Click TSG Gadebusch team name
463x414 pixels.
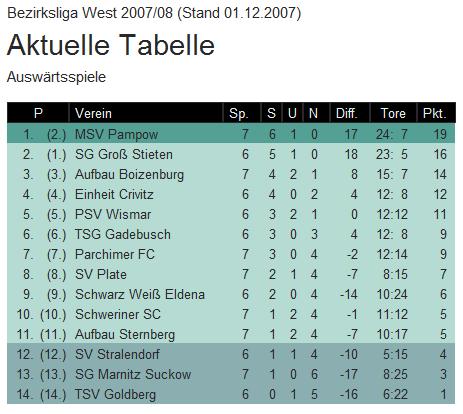[123, 234]
